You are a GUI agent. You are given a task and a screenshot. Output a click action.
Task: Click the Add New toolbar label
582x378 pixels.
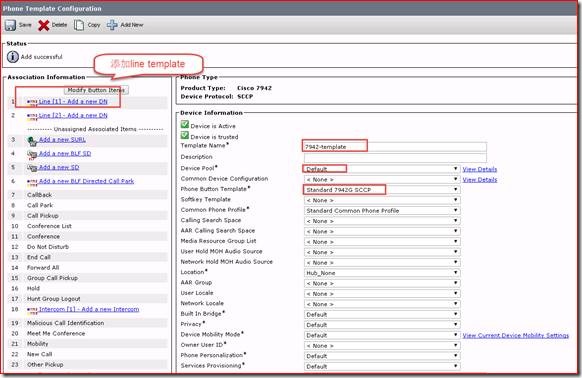tap(132, 25)
